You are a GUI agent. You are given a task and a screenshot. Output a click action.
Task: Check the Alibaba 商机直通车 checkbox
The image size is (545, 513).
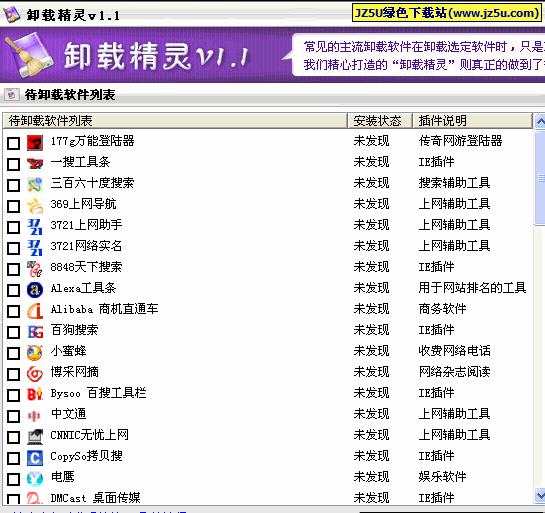click(14, 311)
